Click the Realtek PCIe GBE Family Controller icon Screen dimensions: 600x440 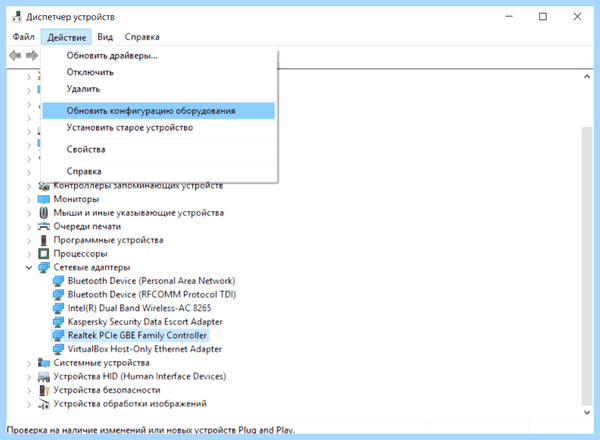(x=58, y=335)
